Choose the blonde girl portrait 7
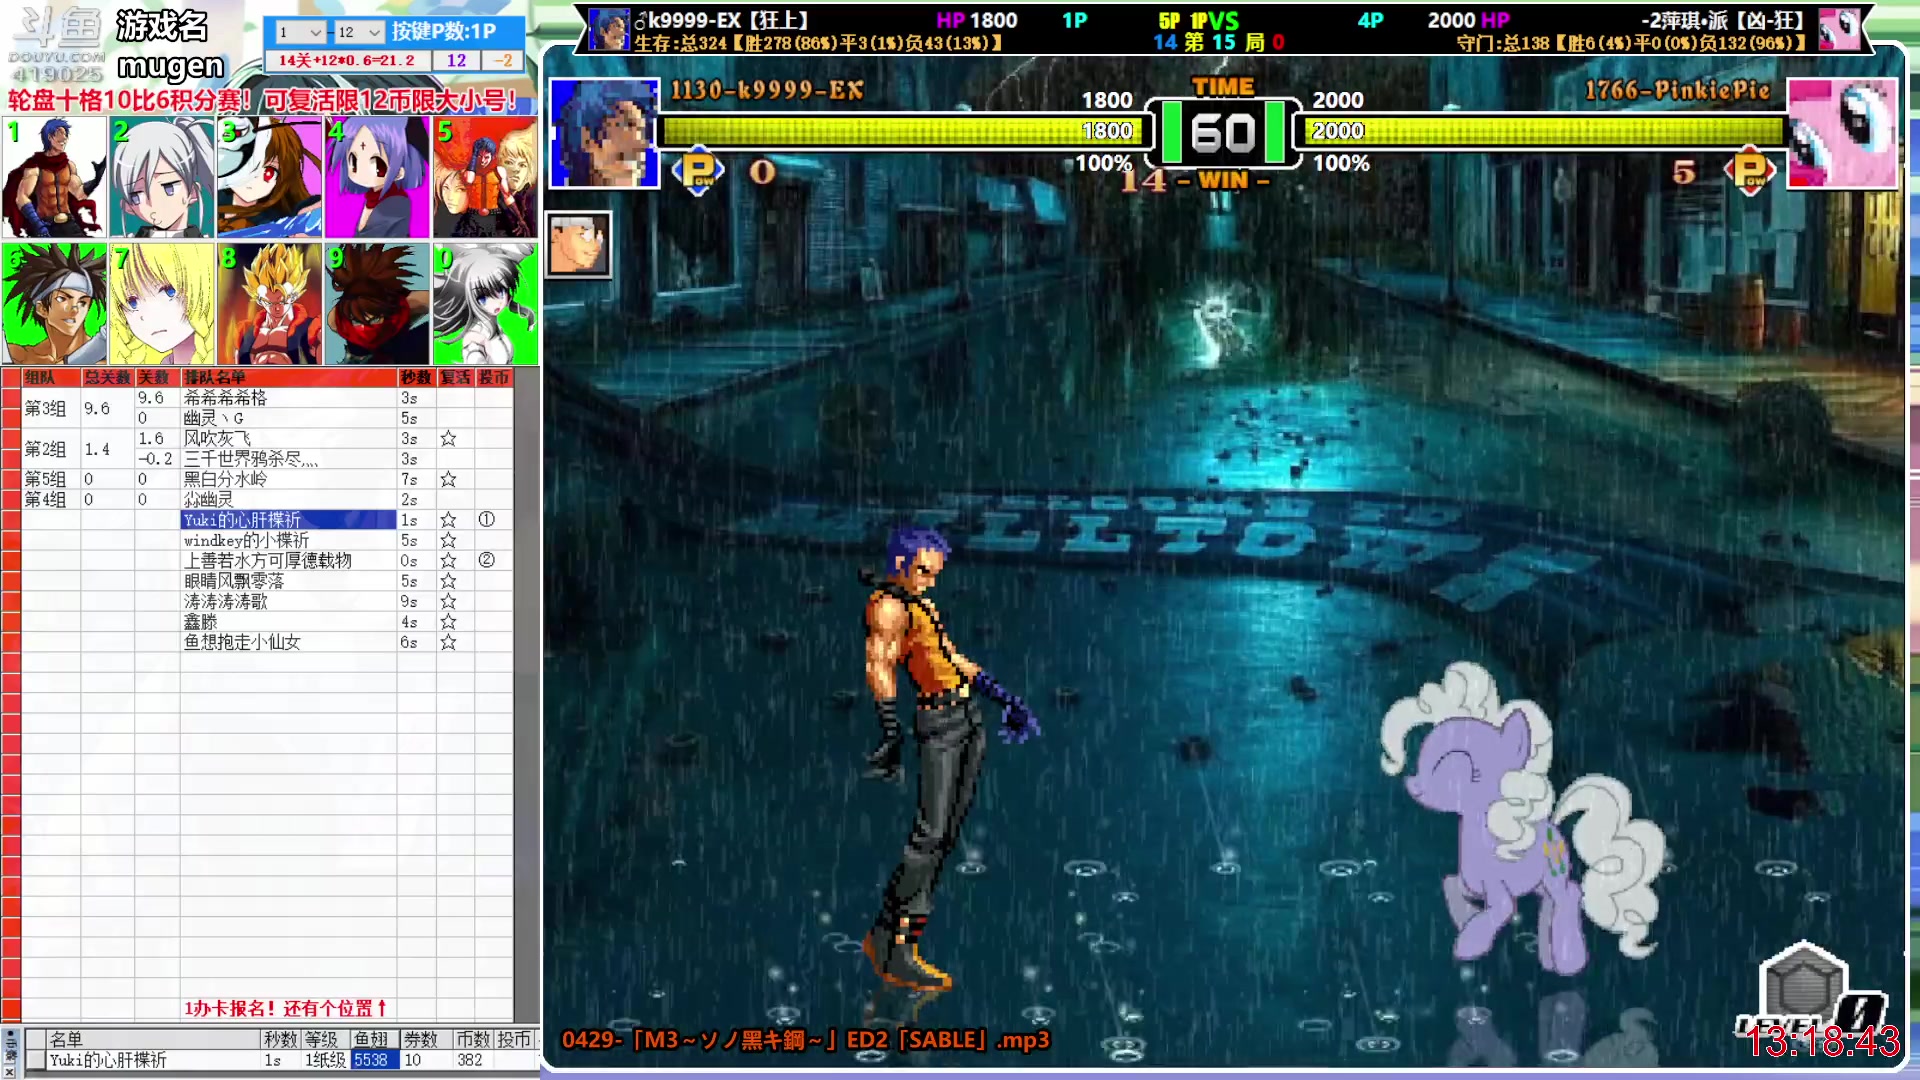This screenshot has width=1920, height=1080. pyautogui.click(x=161, y=303)
